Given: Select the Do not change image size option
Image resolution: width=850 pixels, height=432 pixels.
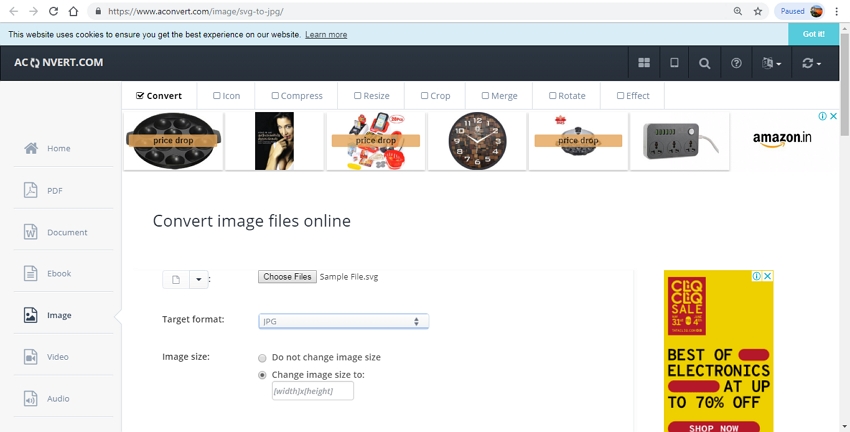Looking at the screenshot, I should (x=263, y=357).
